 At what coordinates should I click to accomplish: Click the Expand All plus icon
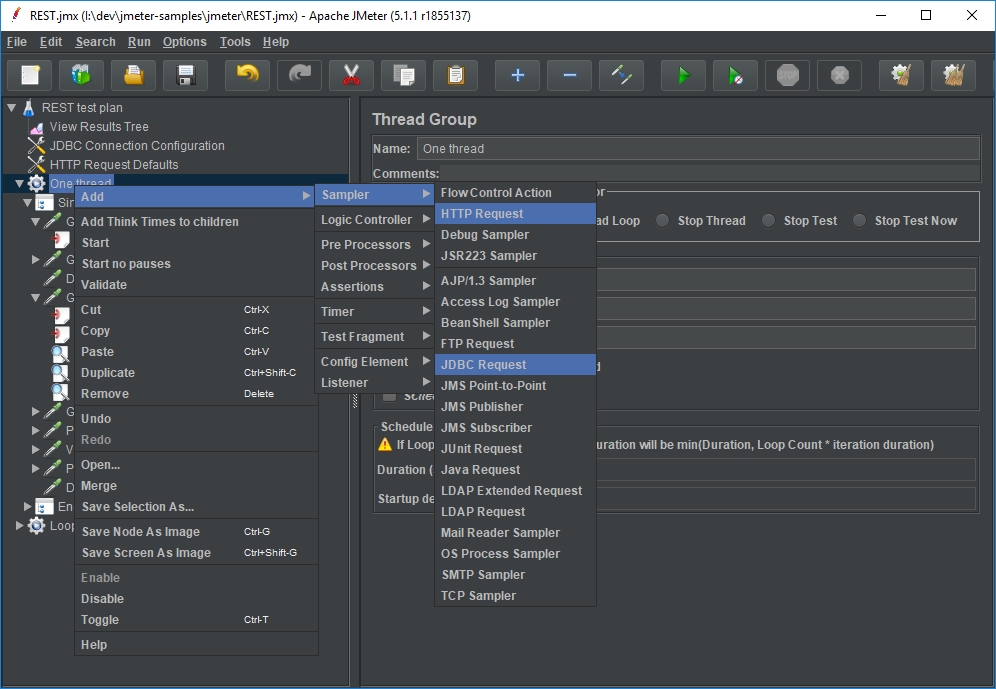pos(517,75)
